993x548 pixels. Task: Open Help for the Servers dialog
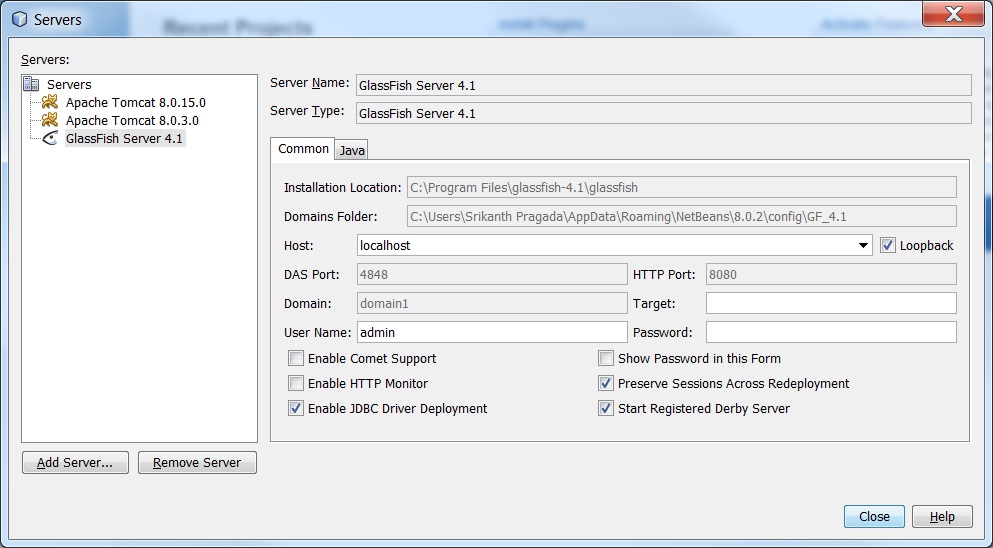coord(942,516)
